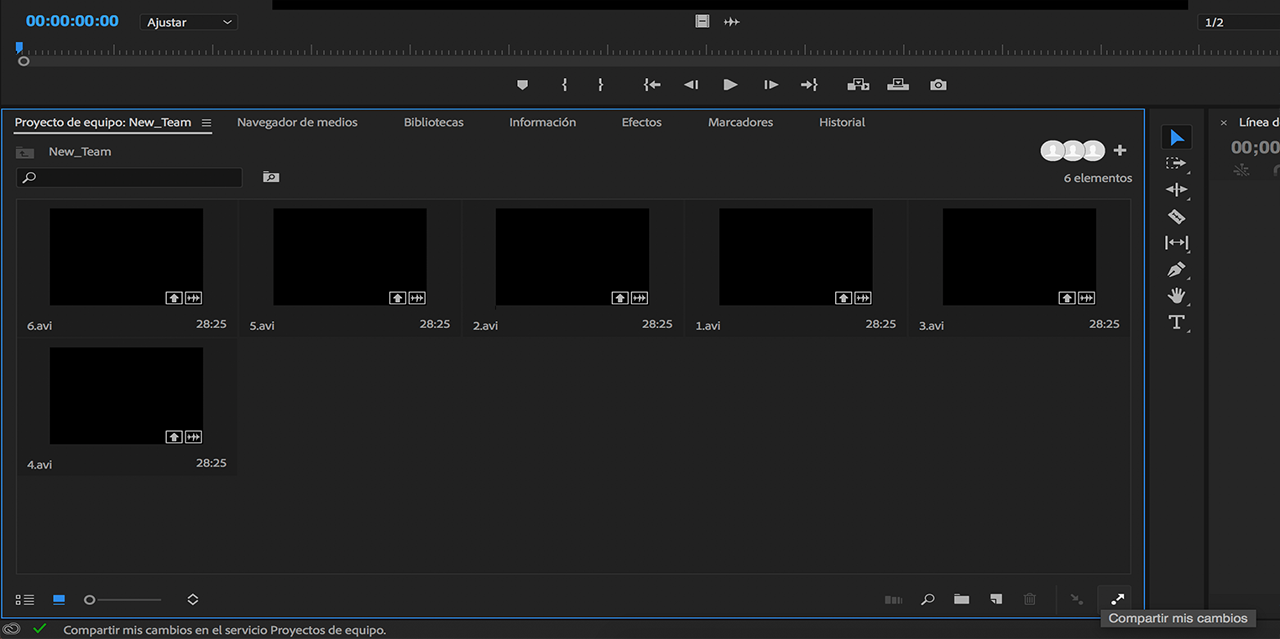Click the Add Marker icon
Screen dimensions: 1280x639
click(x=522, y=85)
